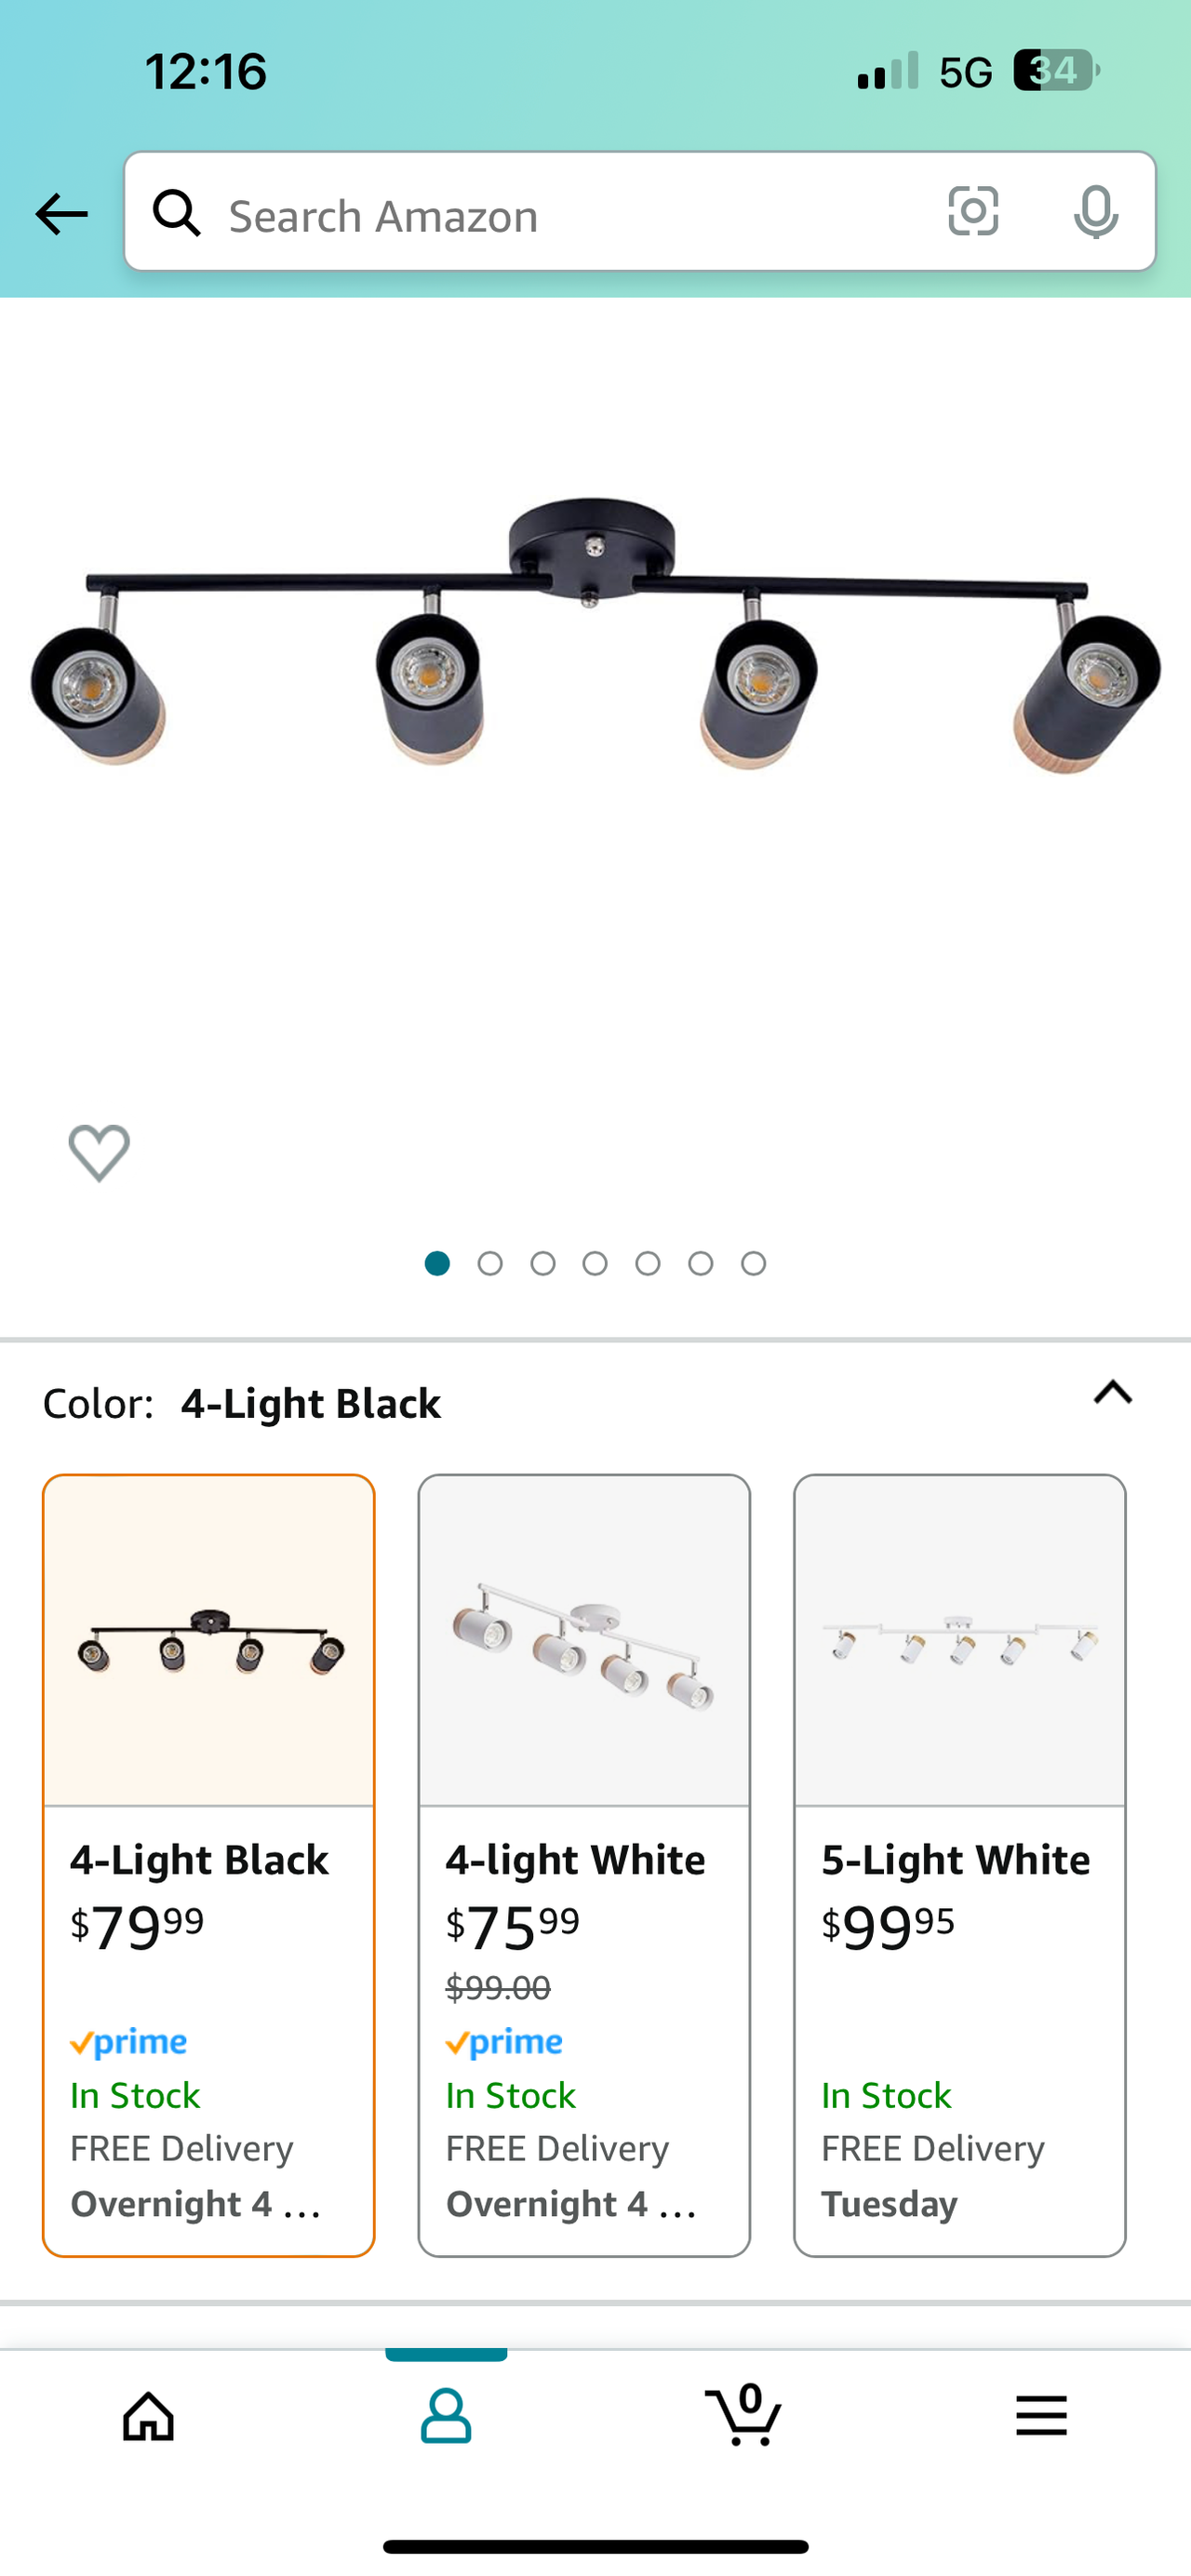This screenshot has height=2576, width=1191.
Task: Open the hamburger menu
Action: [1041, 2416]
